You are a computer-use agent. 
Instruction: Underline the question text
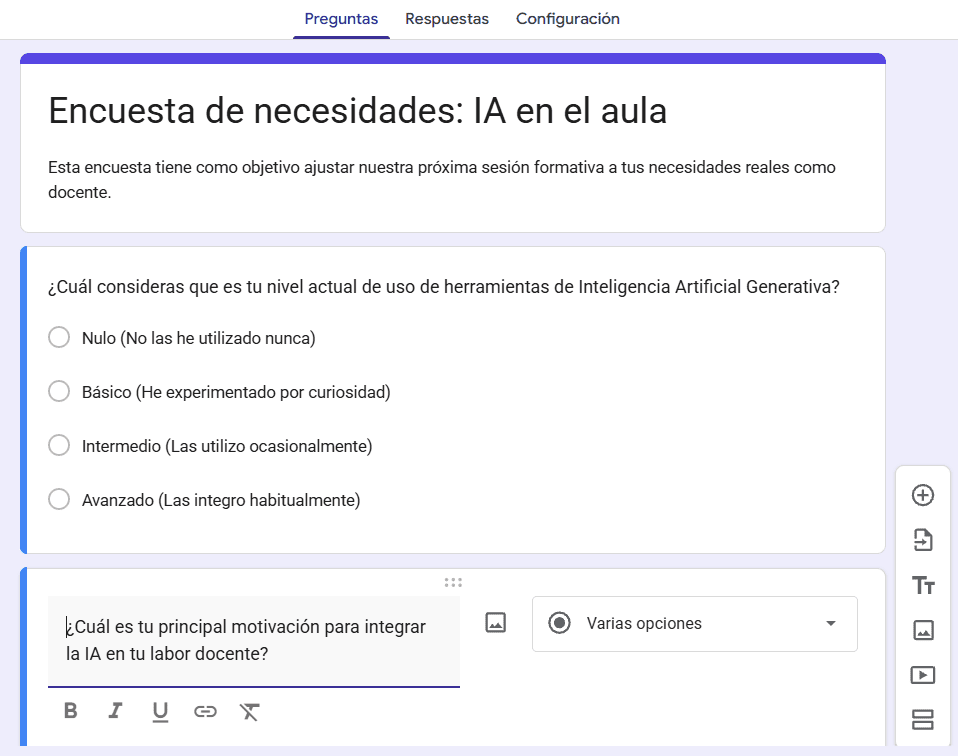point(160,711)
